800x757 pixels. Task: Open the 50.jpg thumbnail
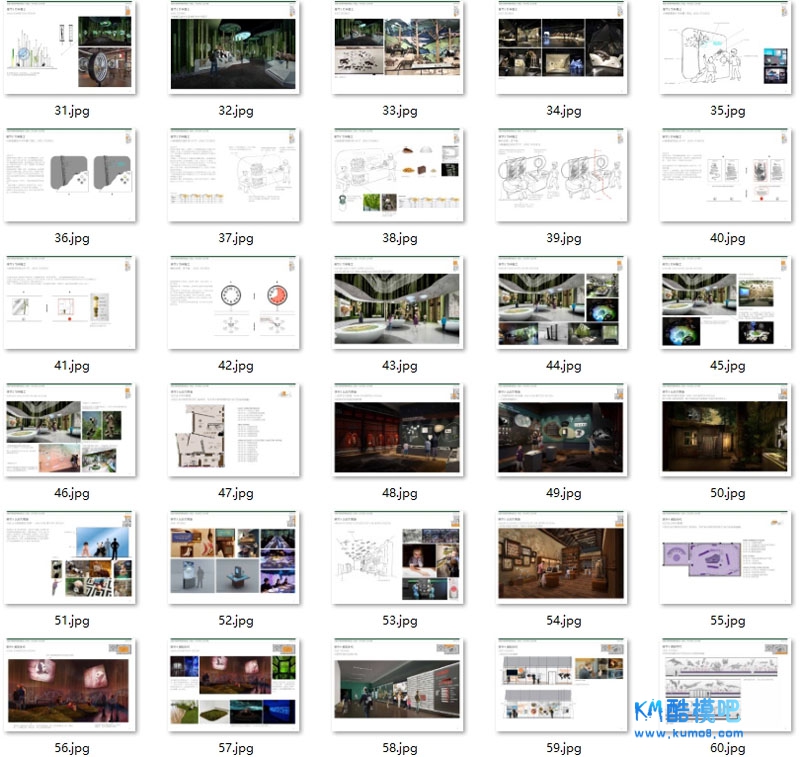pyautogui.click(x=724, y=432)
